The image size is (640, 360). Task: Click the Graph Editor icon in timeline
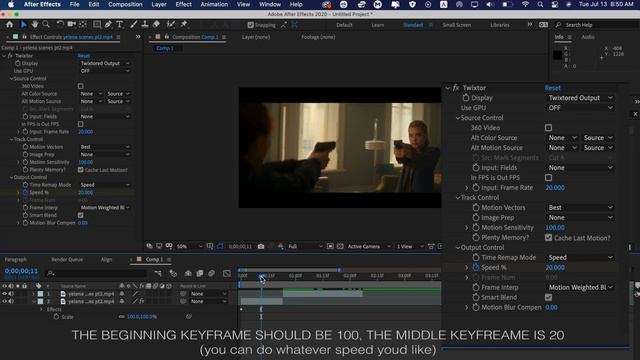[x=227, y=273]
